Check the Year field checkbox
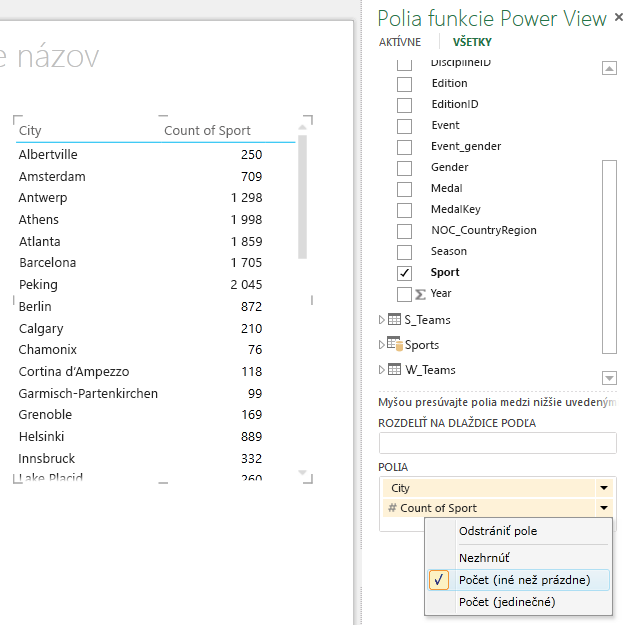The height and width of the screenshot is (625, 629). [x=404, y=294]
